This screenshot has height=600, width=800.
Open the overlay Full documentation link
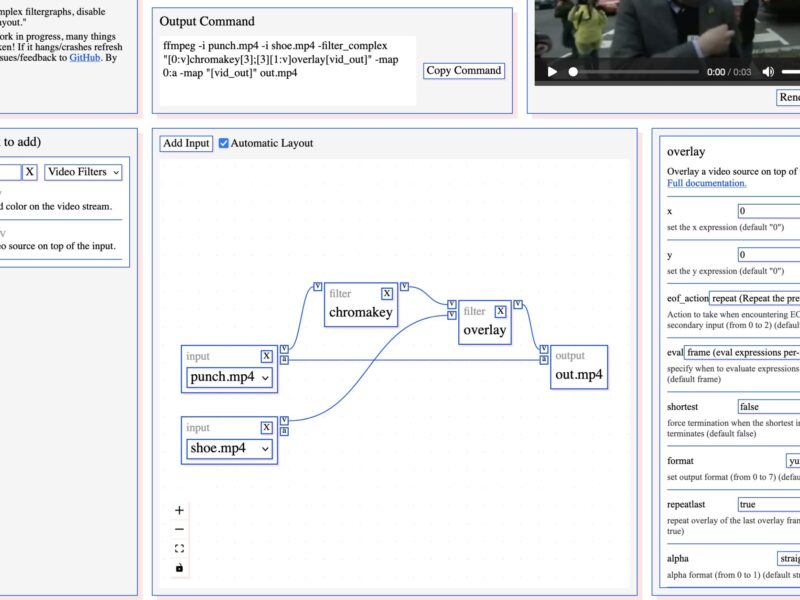[x=707, y=183]
